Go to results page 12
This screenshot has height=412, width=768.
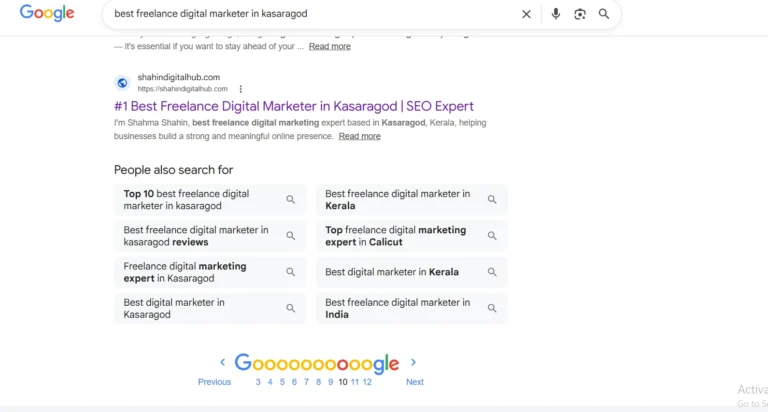coord(367,382)
